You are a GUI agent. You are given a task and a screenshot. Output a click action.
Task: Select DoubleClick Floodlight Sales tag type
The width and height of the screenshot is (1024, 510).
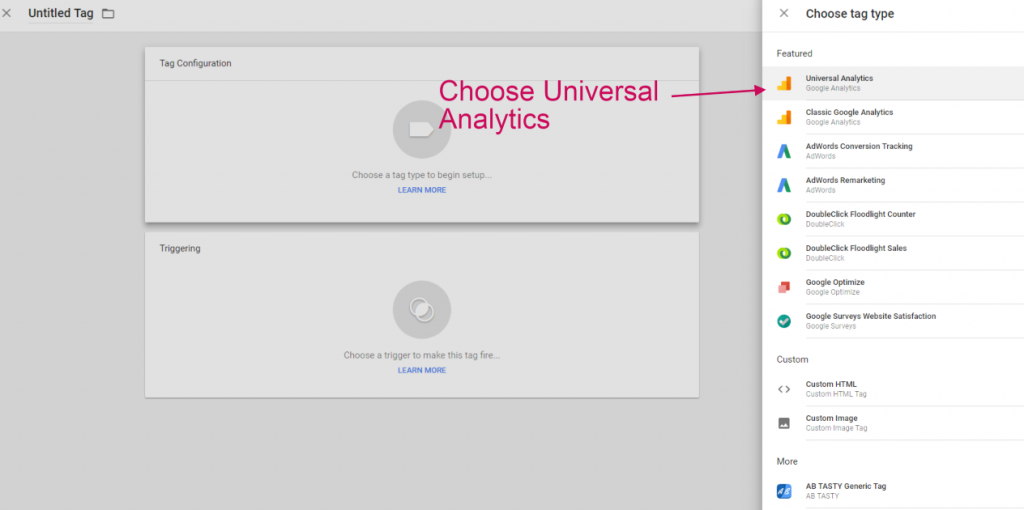pyautogui.click(x=893, y=253)
